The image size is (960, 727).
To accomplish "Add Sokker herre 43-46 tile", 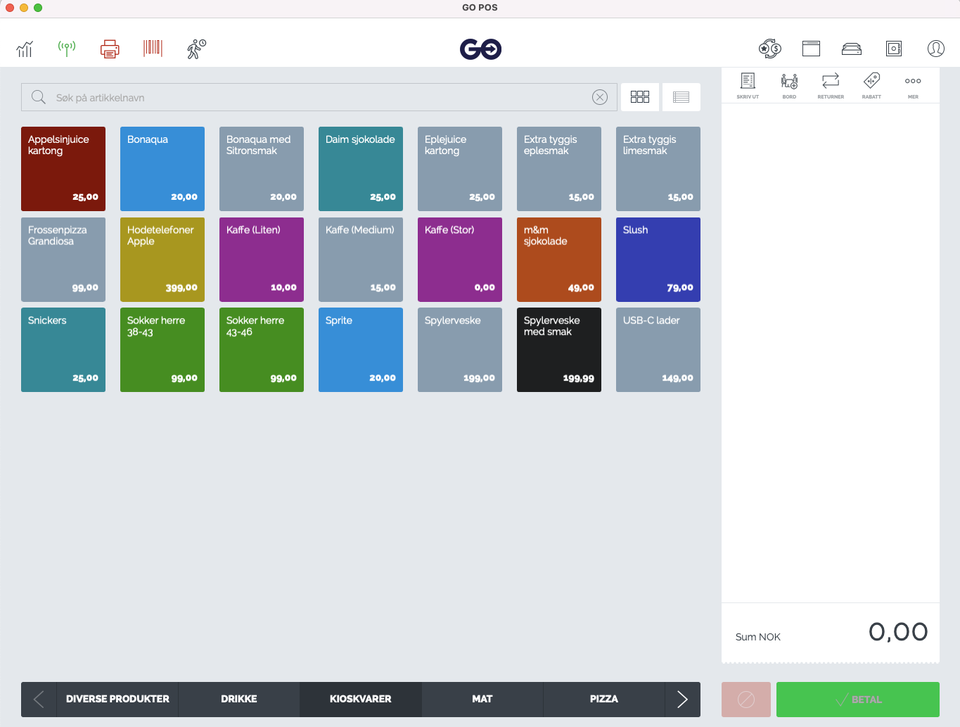I will (261, 350).
